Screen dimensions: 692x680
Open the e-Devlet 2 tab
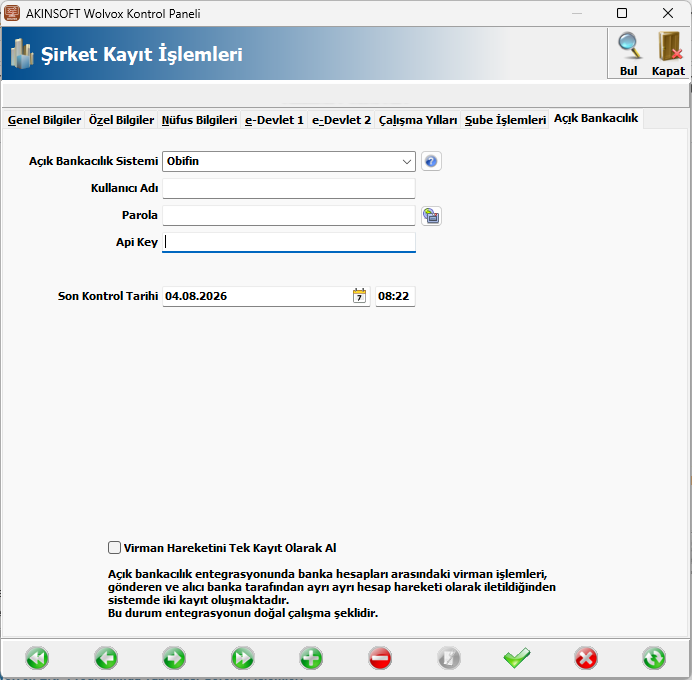click(x=342, y=120)
